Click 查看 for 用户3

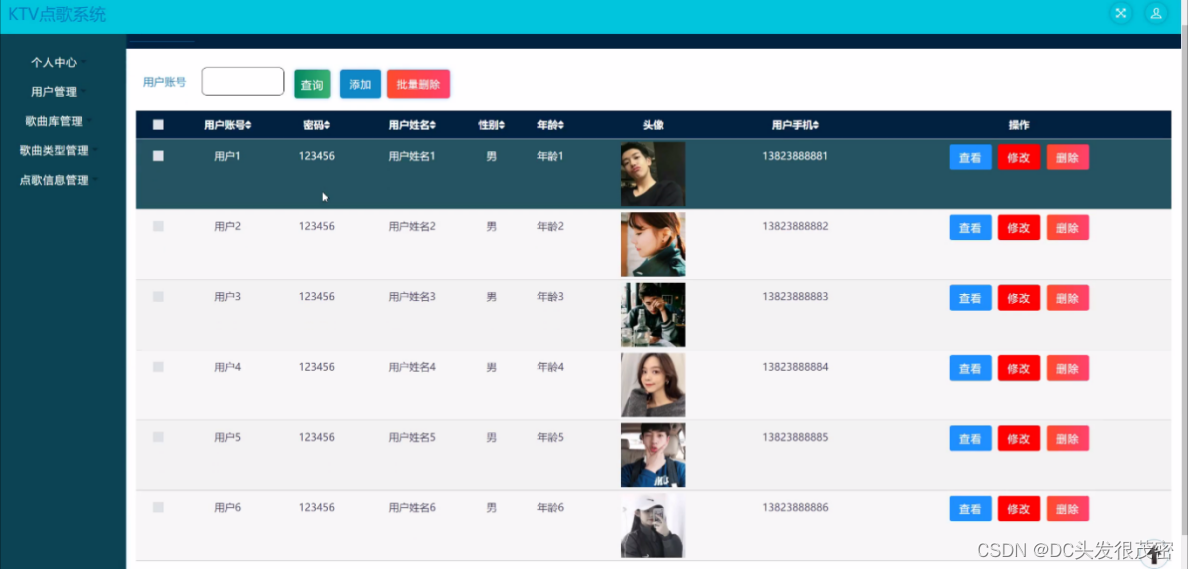(970, 298)
